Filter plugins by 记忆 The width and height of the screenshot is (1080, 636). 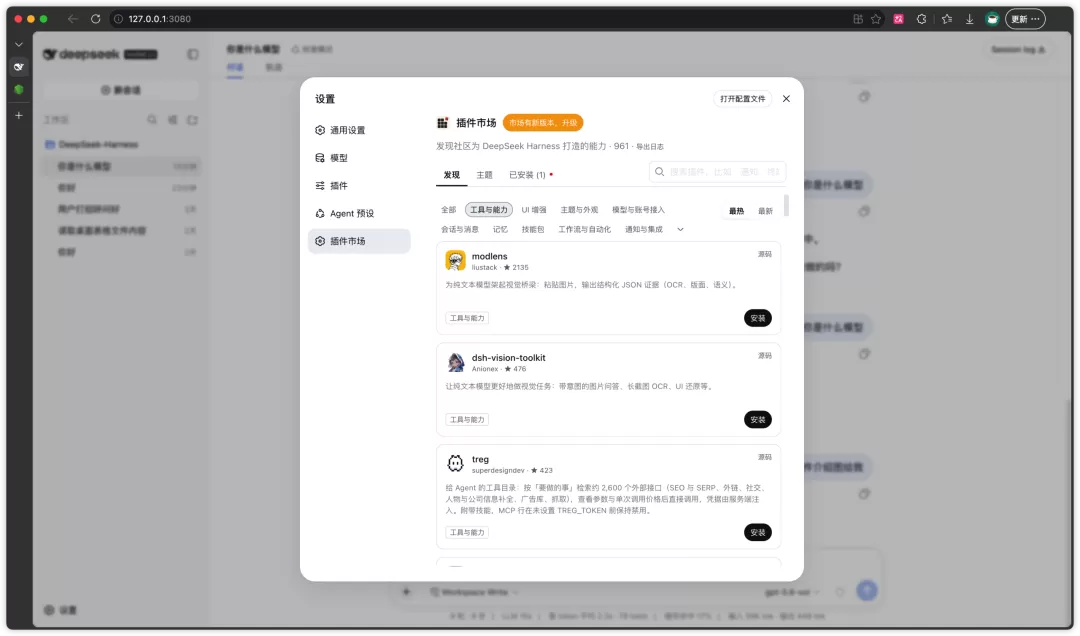[500, 229]
